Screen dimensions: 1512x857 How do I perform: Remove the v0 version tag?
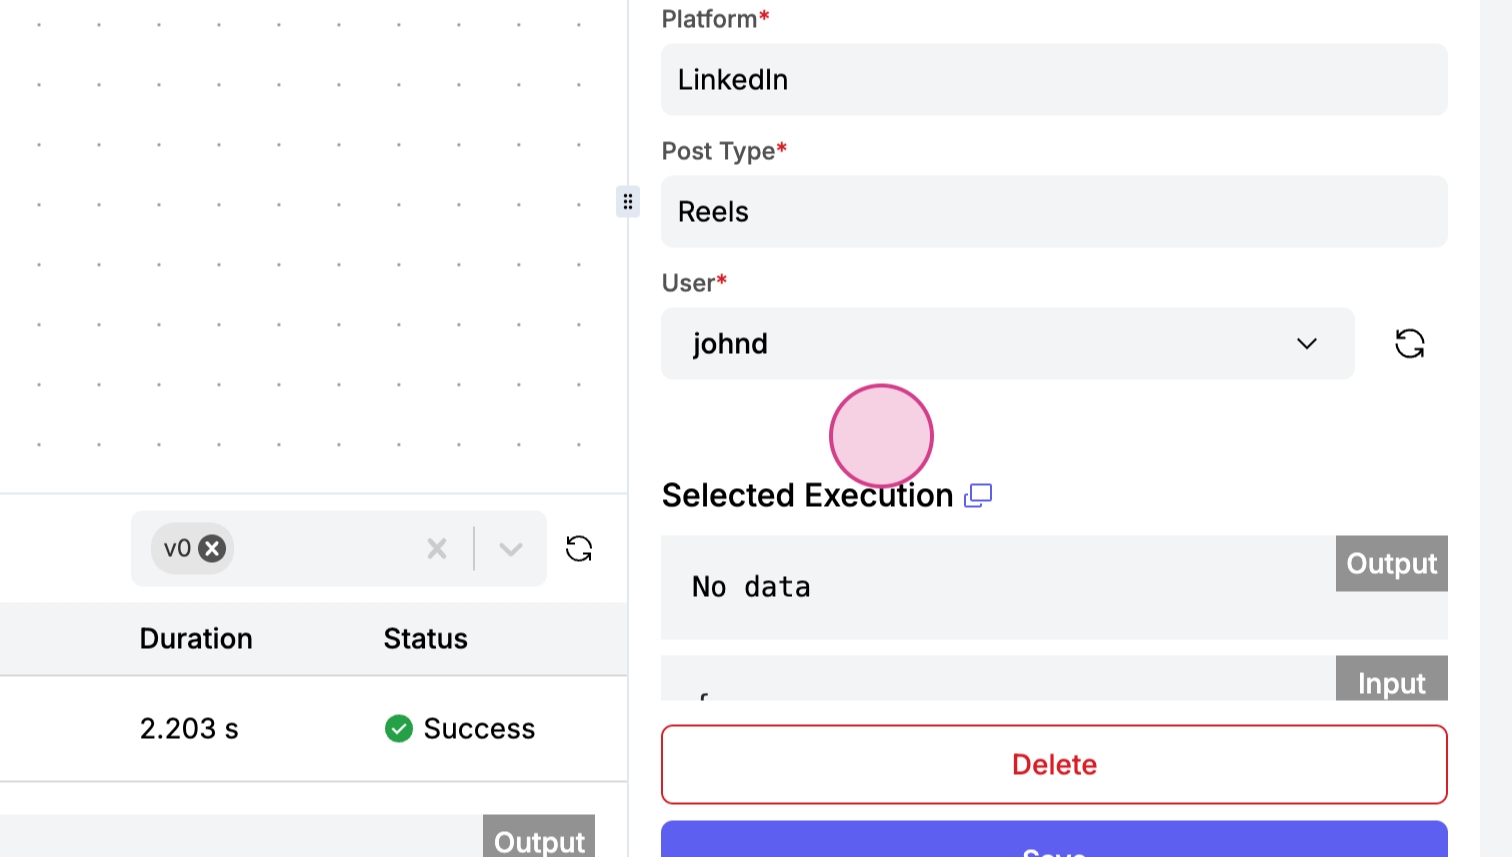[x=212, y=548]
